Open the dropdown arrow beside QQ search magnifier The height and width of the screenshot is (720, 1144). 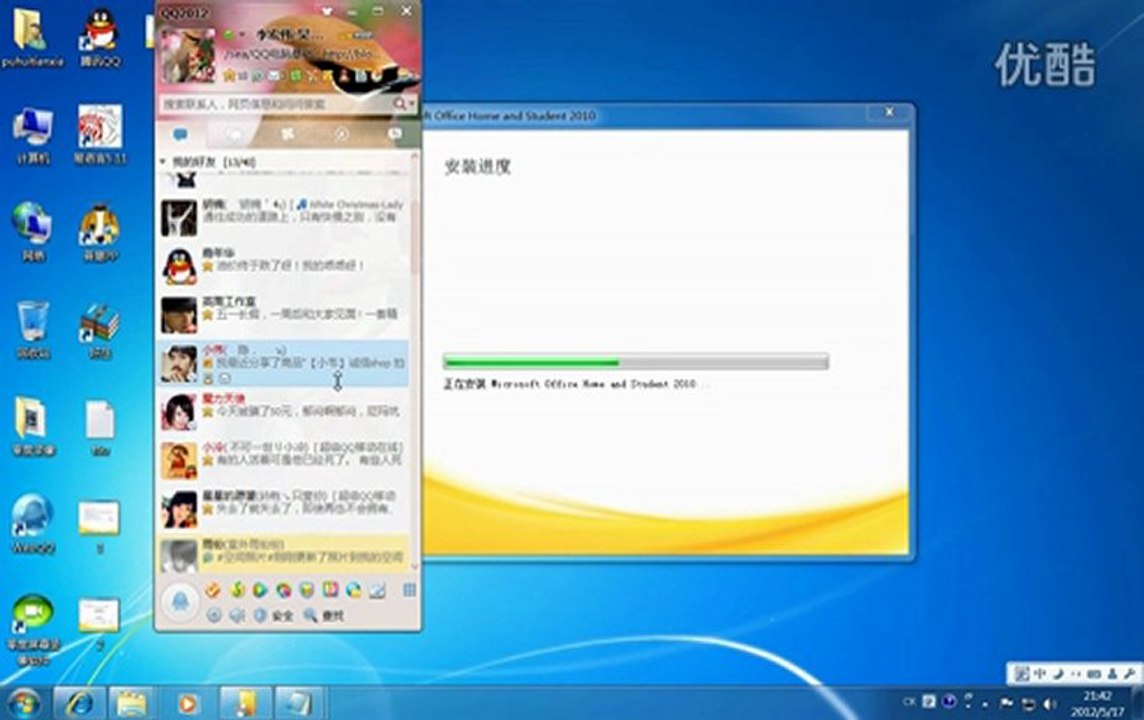412,104
